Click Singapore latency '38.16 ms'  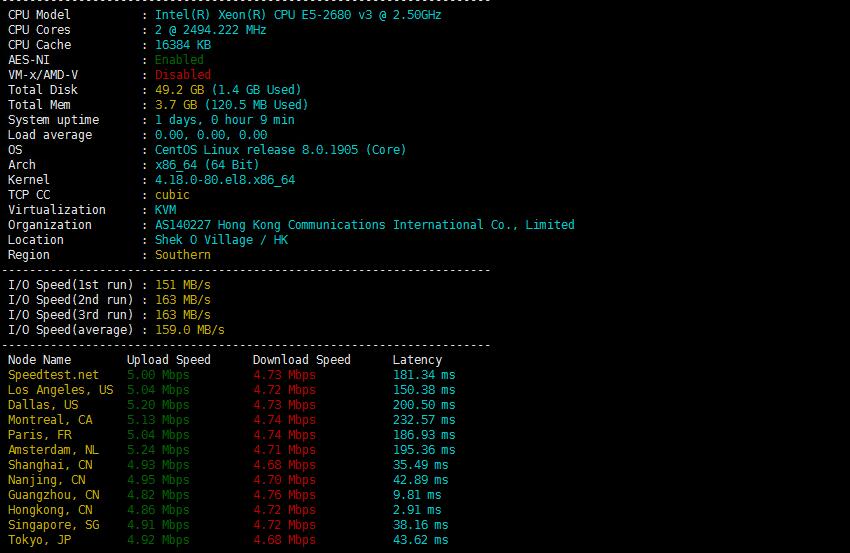421,525
